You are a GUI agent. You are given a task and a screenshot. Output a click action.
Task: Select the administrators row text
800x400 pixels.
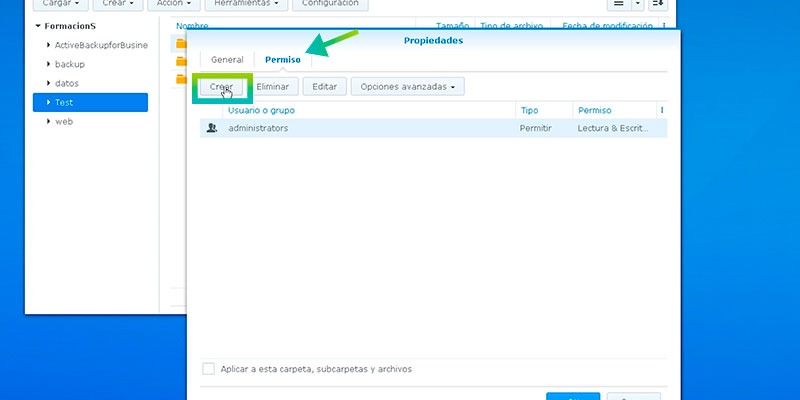point(258,128)
